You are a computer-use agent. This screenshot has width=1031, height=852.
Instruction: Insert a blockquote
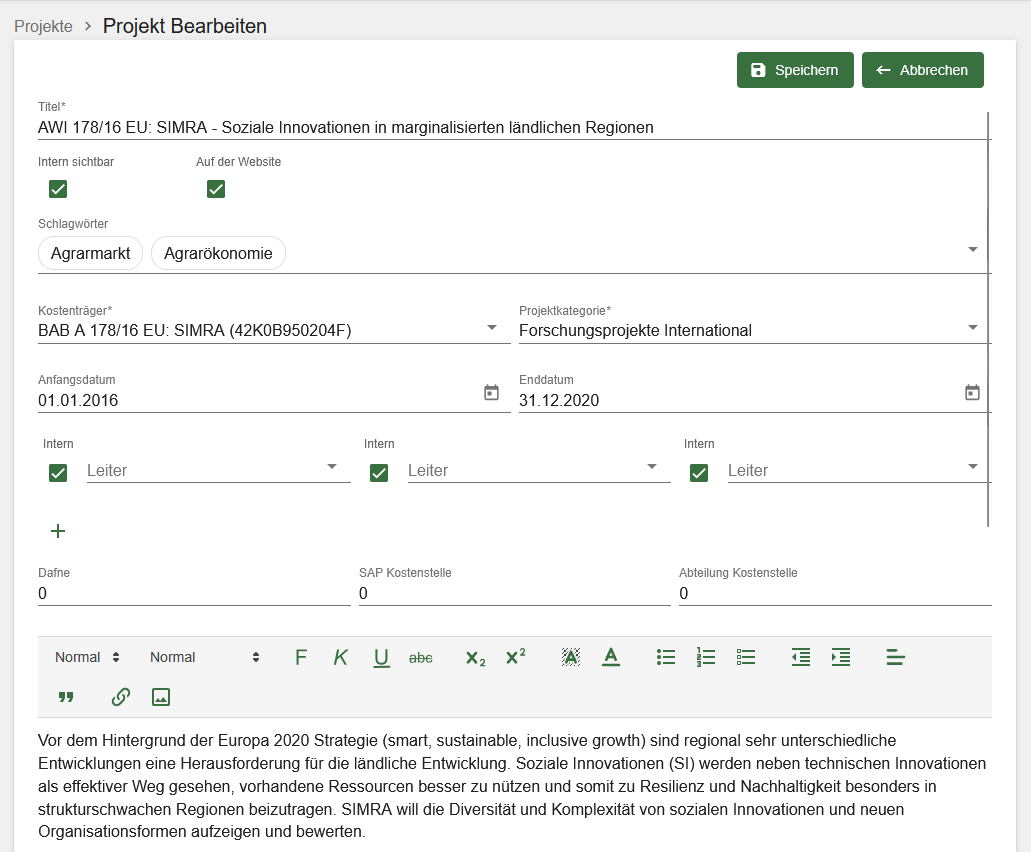point(66,697)
